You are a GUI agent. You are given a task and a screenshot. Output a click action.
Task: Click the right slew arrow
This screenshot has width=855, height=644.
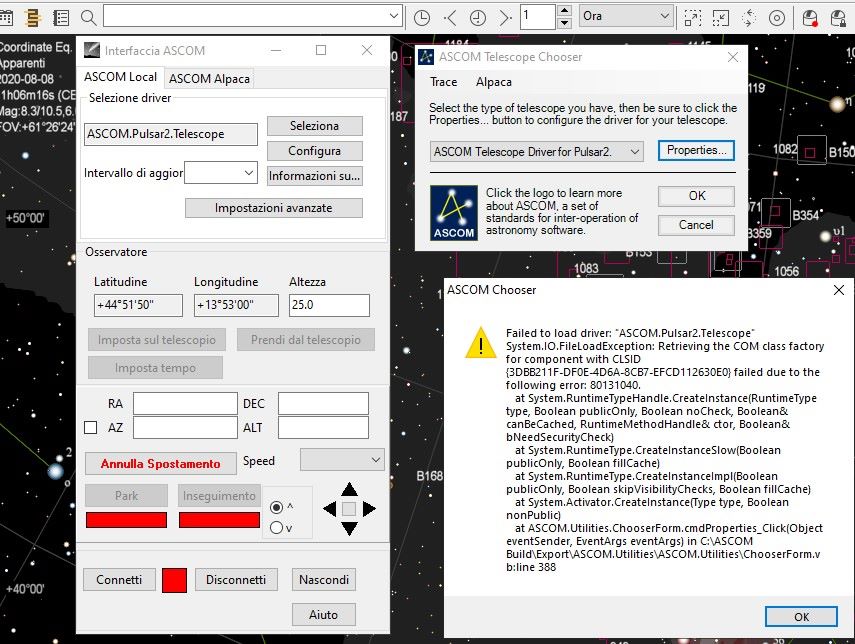(x=369, y=509)
